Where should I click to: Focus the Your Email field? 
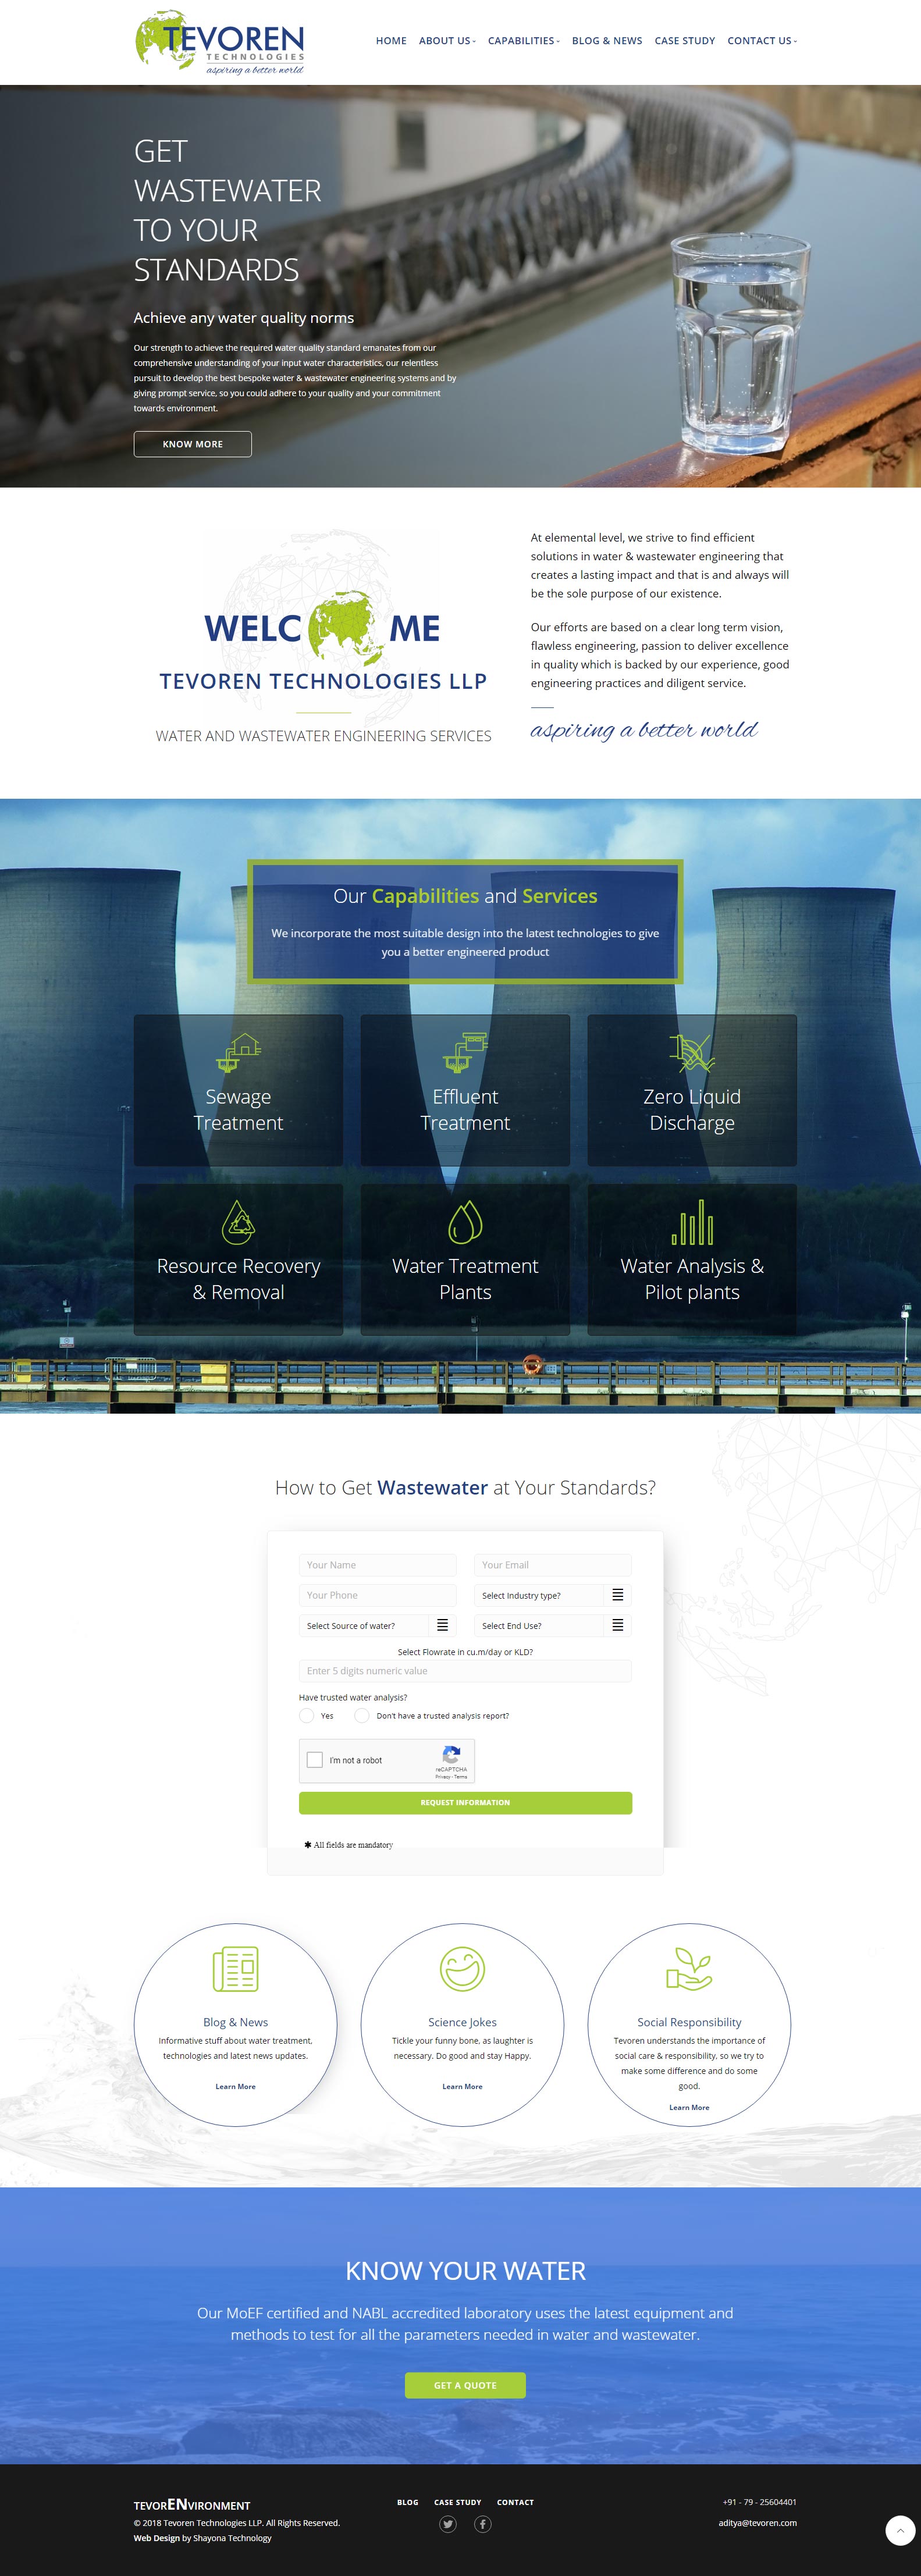[x=553, y=1564]
